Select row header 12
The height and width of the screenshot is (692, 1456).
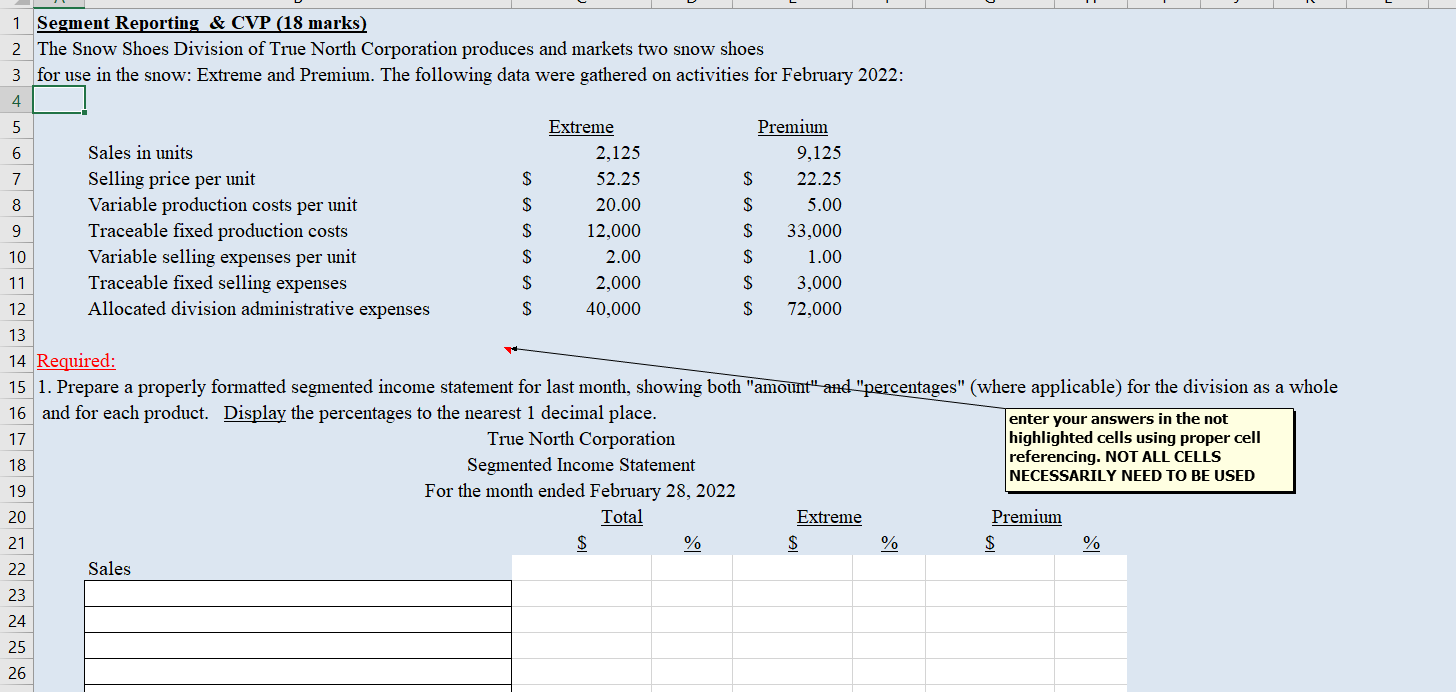point(16,309)
